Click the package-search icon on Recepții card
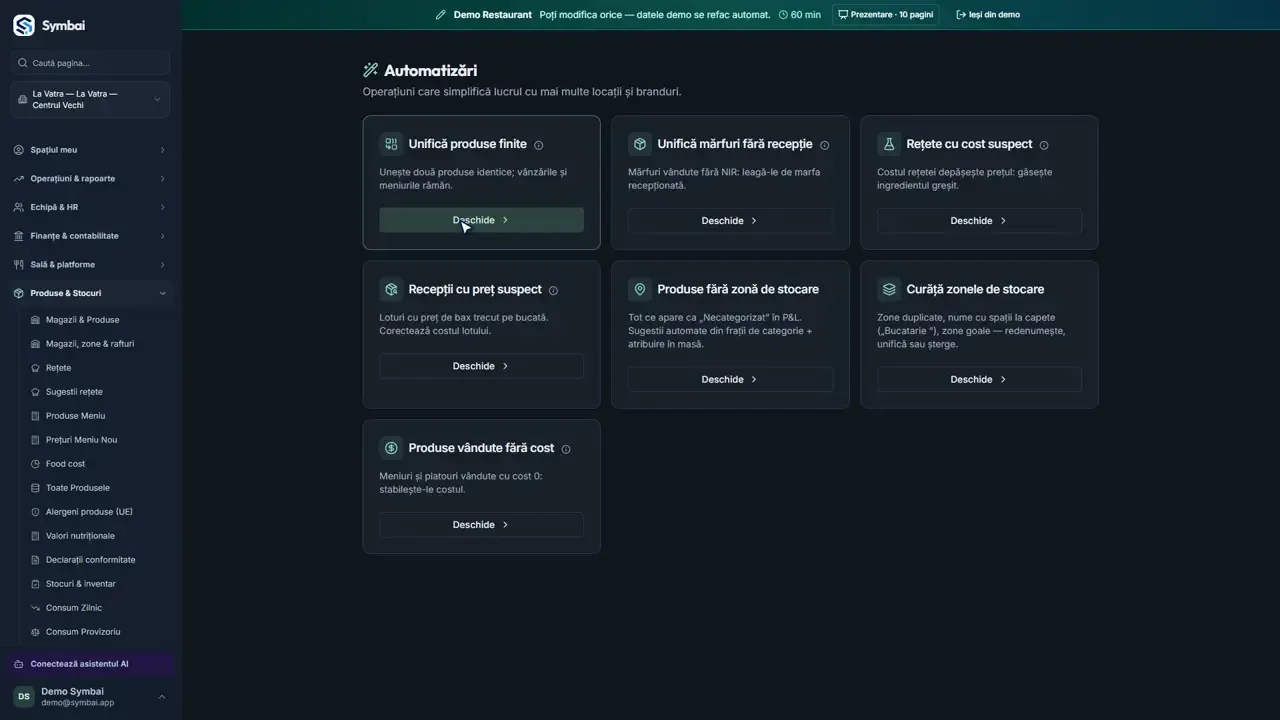Viewport: 1280px width, 720px height. coord(391,290)
